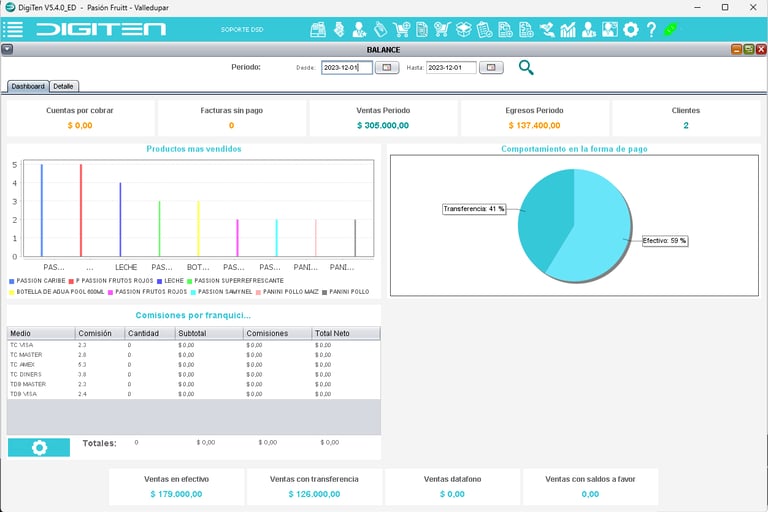Click red bar of P PASSION FRUTOS ROJOS
This screenshot has height=512, width=768.
click(81, 210)
